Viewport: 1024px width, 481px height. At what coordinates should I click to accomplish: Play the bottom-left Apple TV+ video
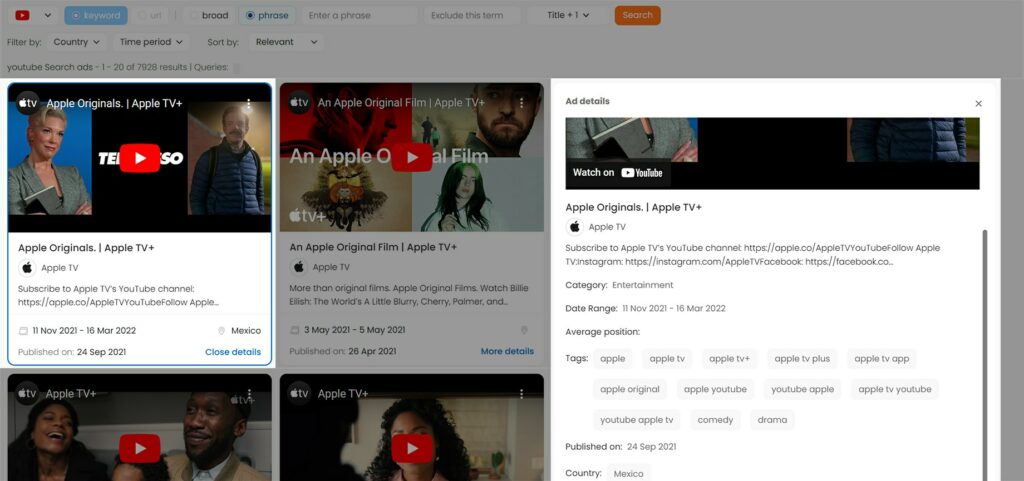140,448
